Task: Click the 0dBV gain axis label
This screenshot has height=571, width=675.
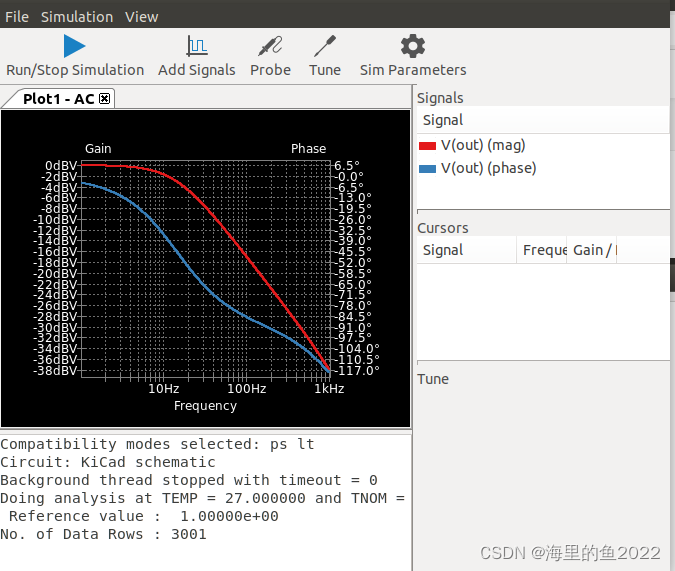Action: pos(61,166)
